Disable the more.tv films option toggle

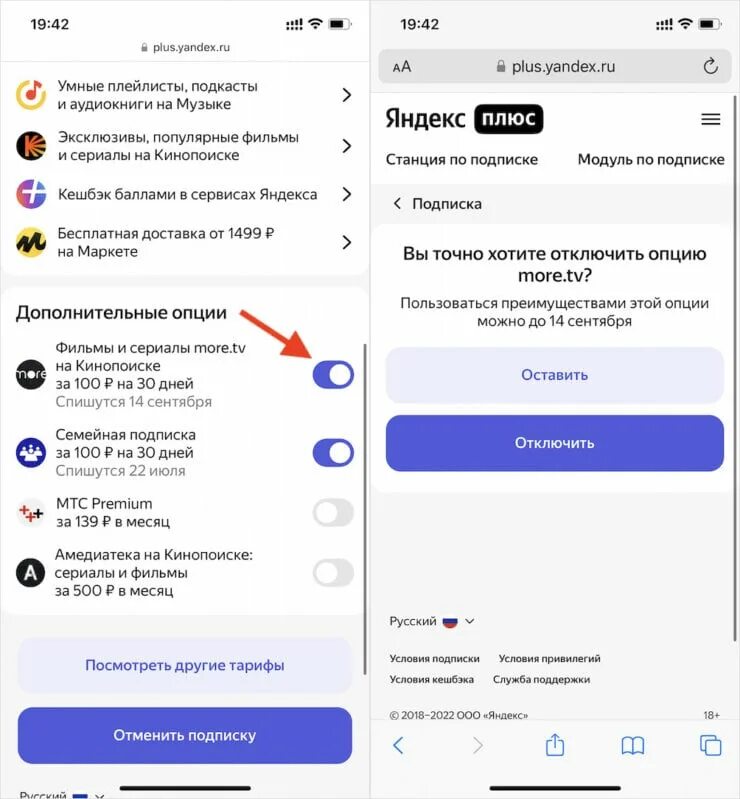[333, 375]
